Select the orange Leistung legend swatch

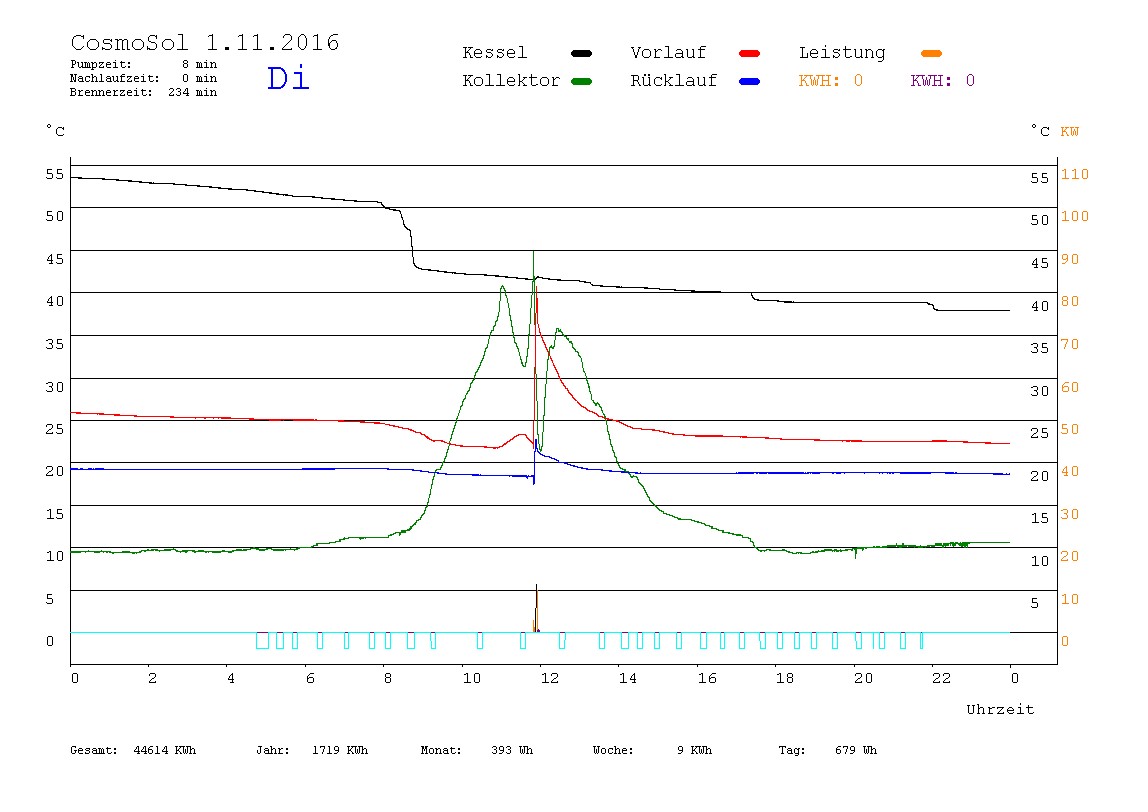coord(931,53)
